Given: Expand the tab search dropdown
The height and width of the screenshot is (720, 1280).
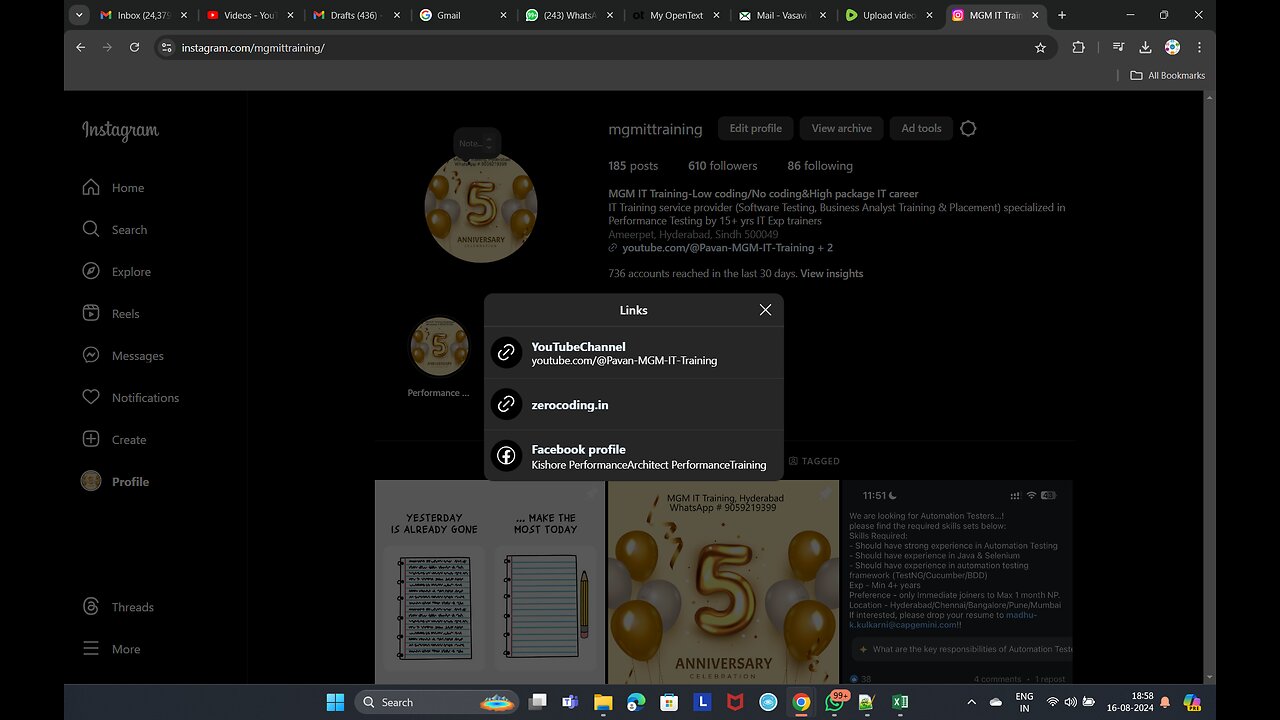Looking at the screenshot, I should point(79,15).
